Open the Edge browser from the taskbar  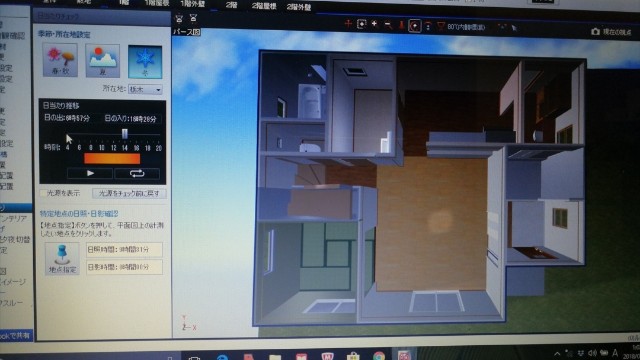coord(222,358)
